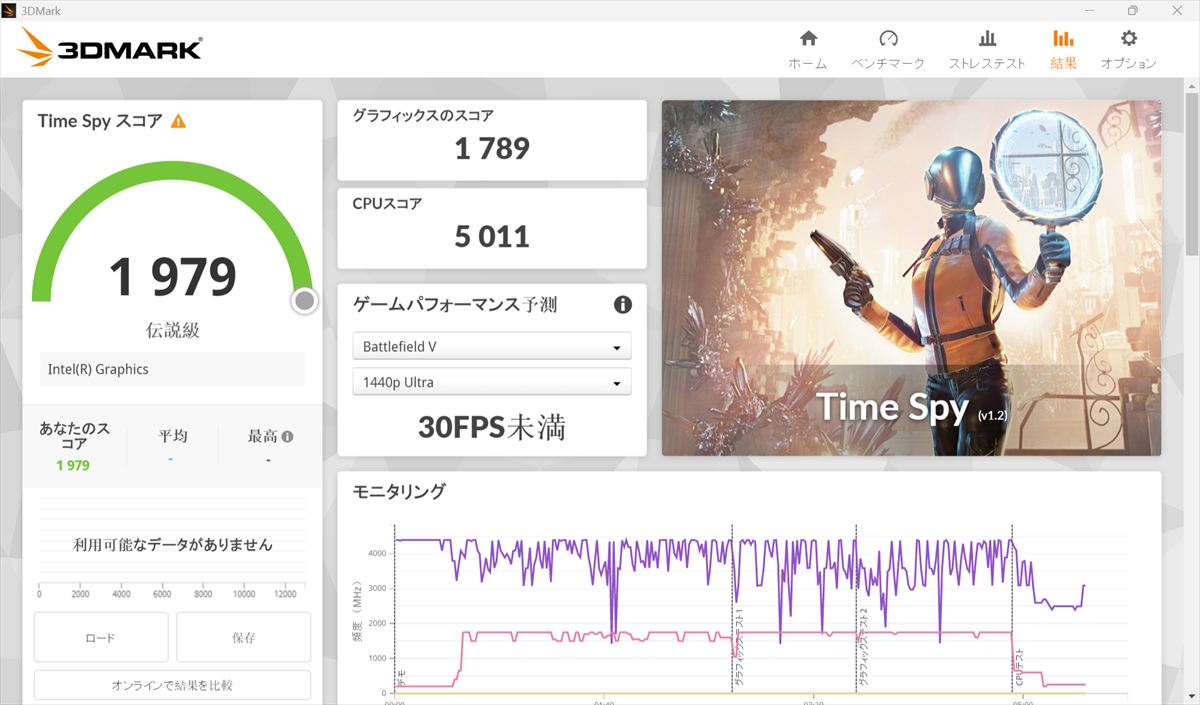
Task: Expand the Battlefield V game dropdown
Action: click(x=492, y=347)
